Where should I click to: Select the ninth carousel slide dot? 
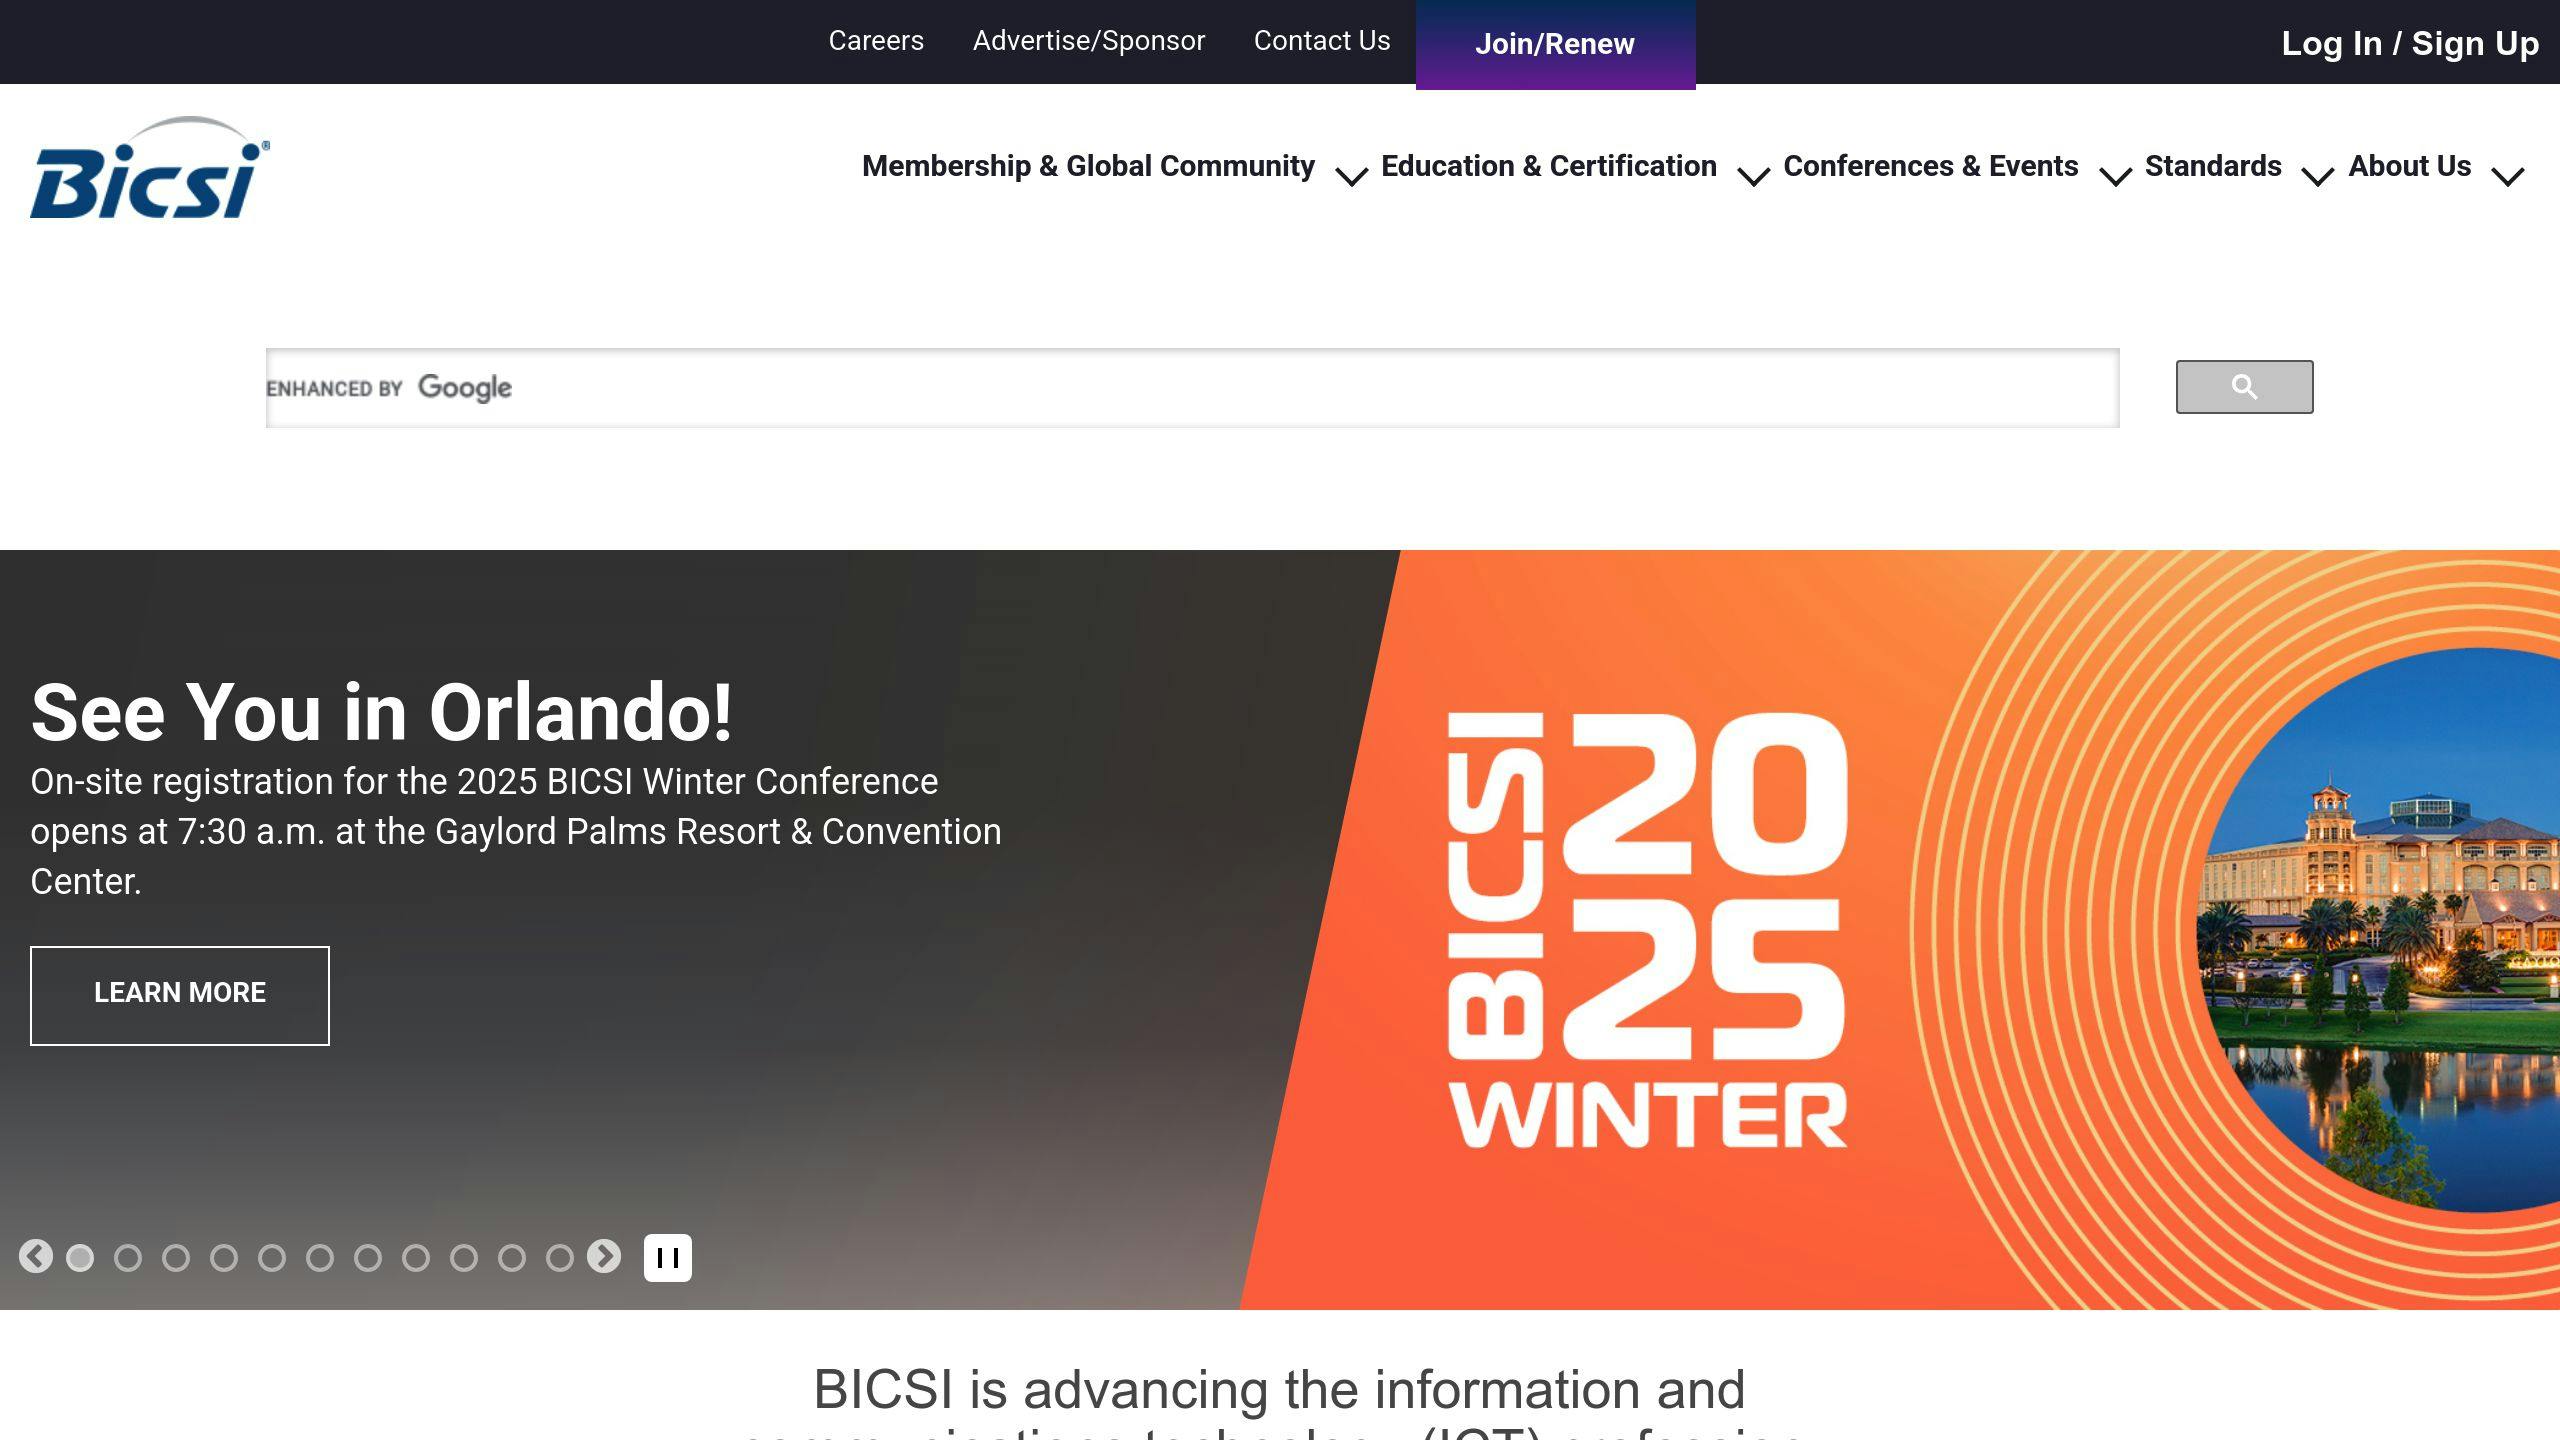[x=464, y=1258]
